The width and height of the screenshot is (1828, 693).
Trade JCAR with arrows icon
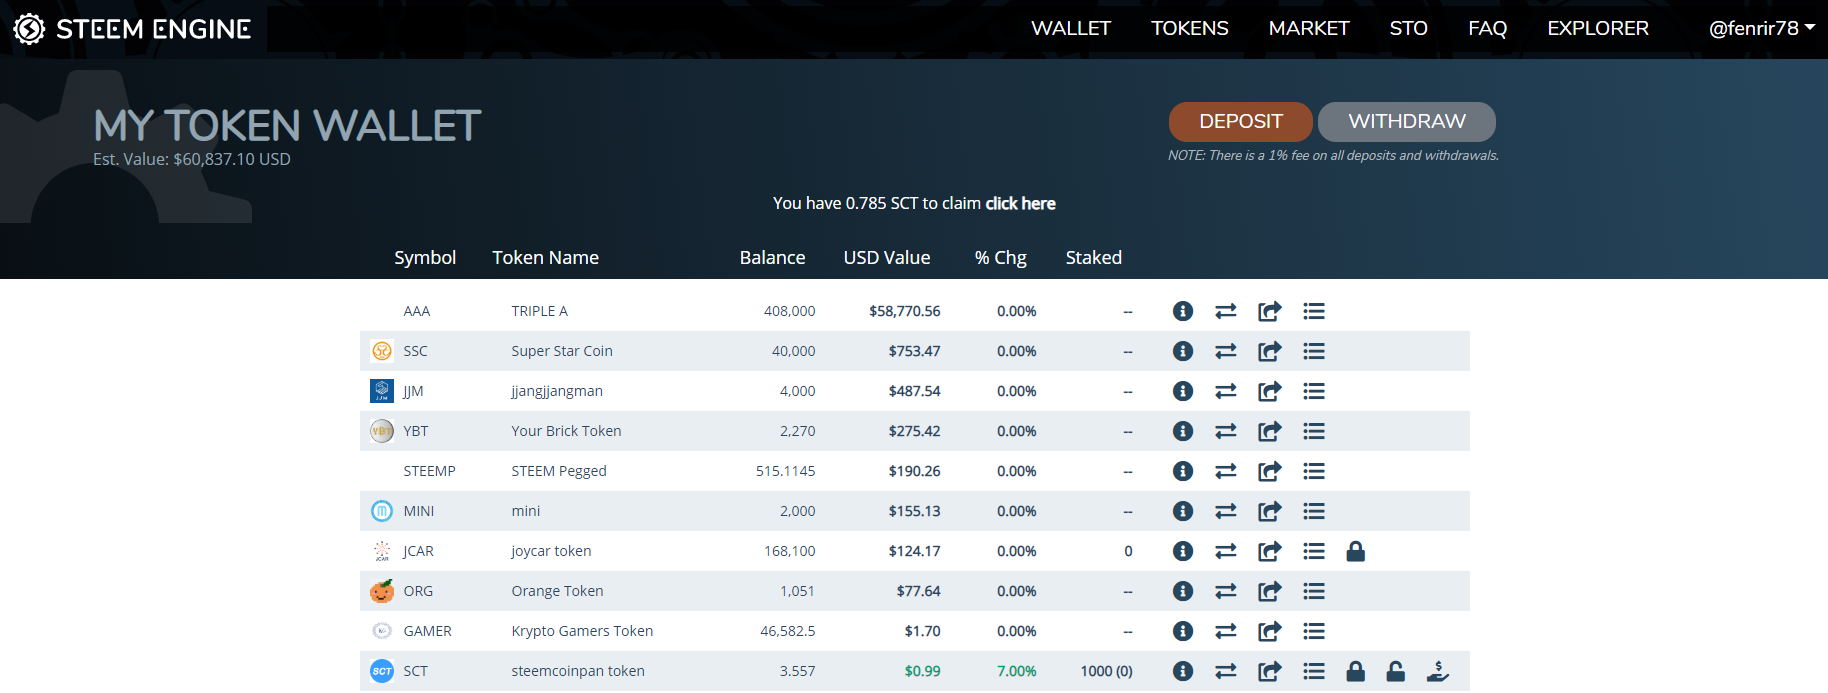(x=1226, y=551)
